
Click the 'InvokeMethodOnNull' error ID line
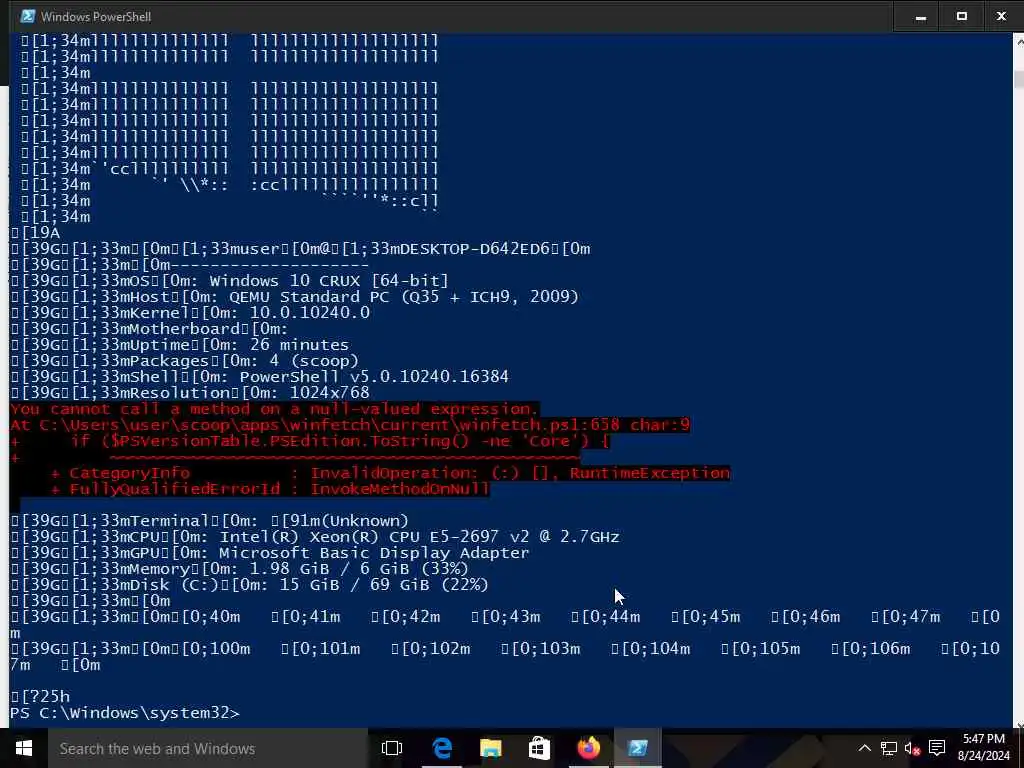point(270,488)
